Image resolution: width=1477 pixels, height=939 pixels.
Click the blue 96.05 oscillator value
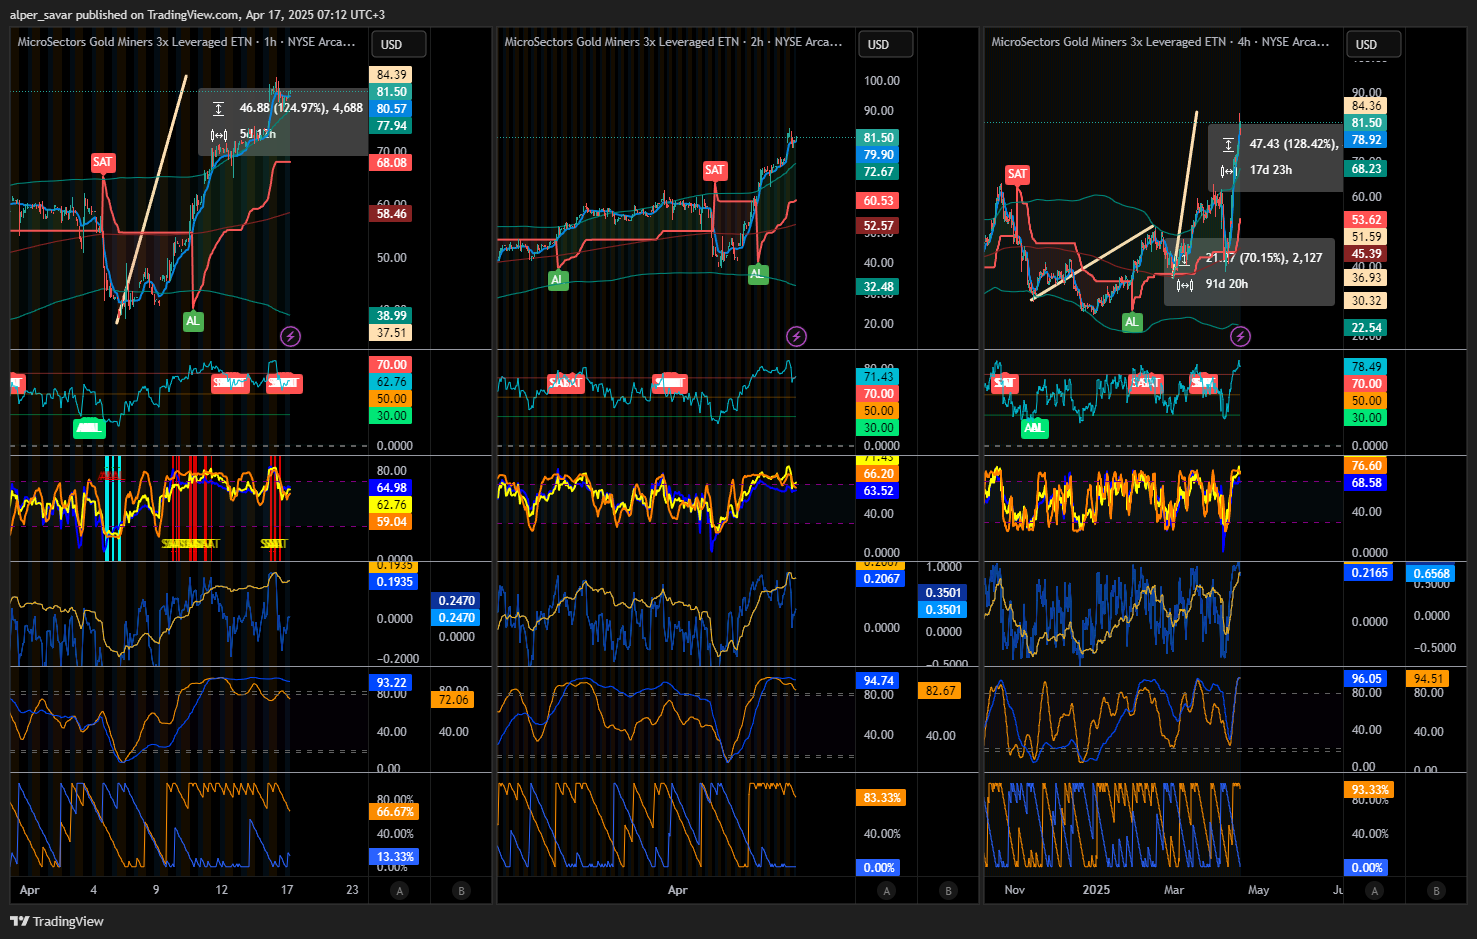1366,679
